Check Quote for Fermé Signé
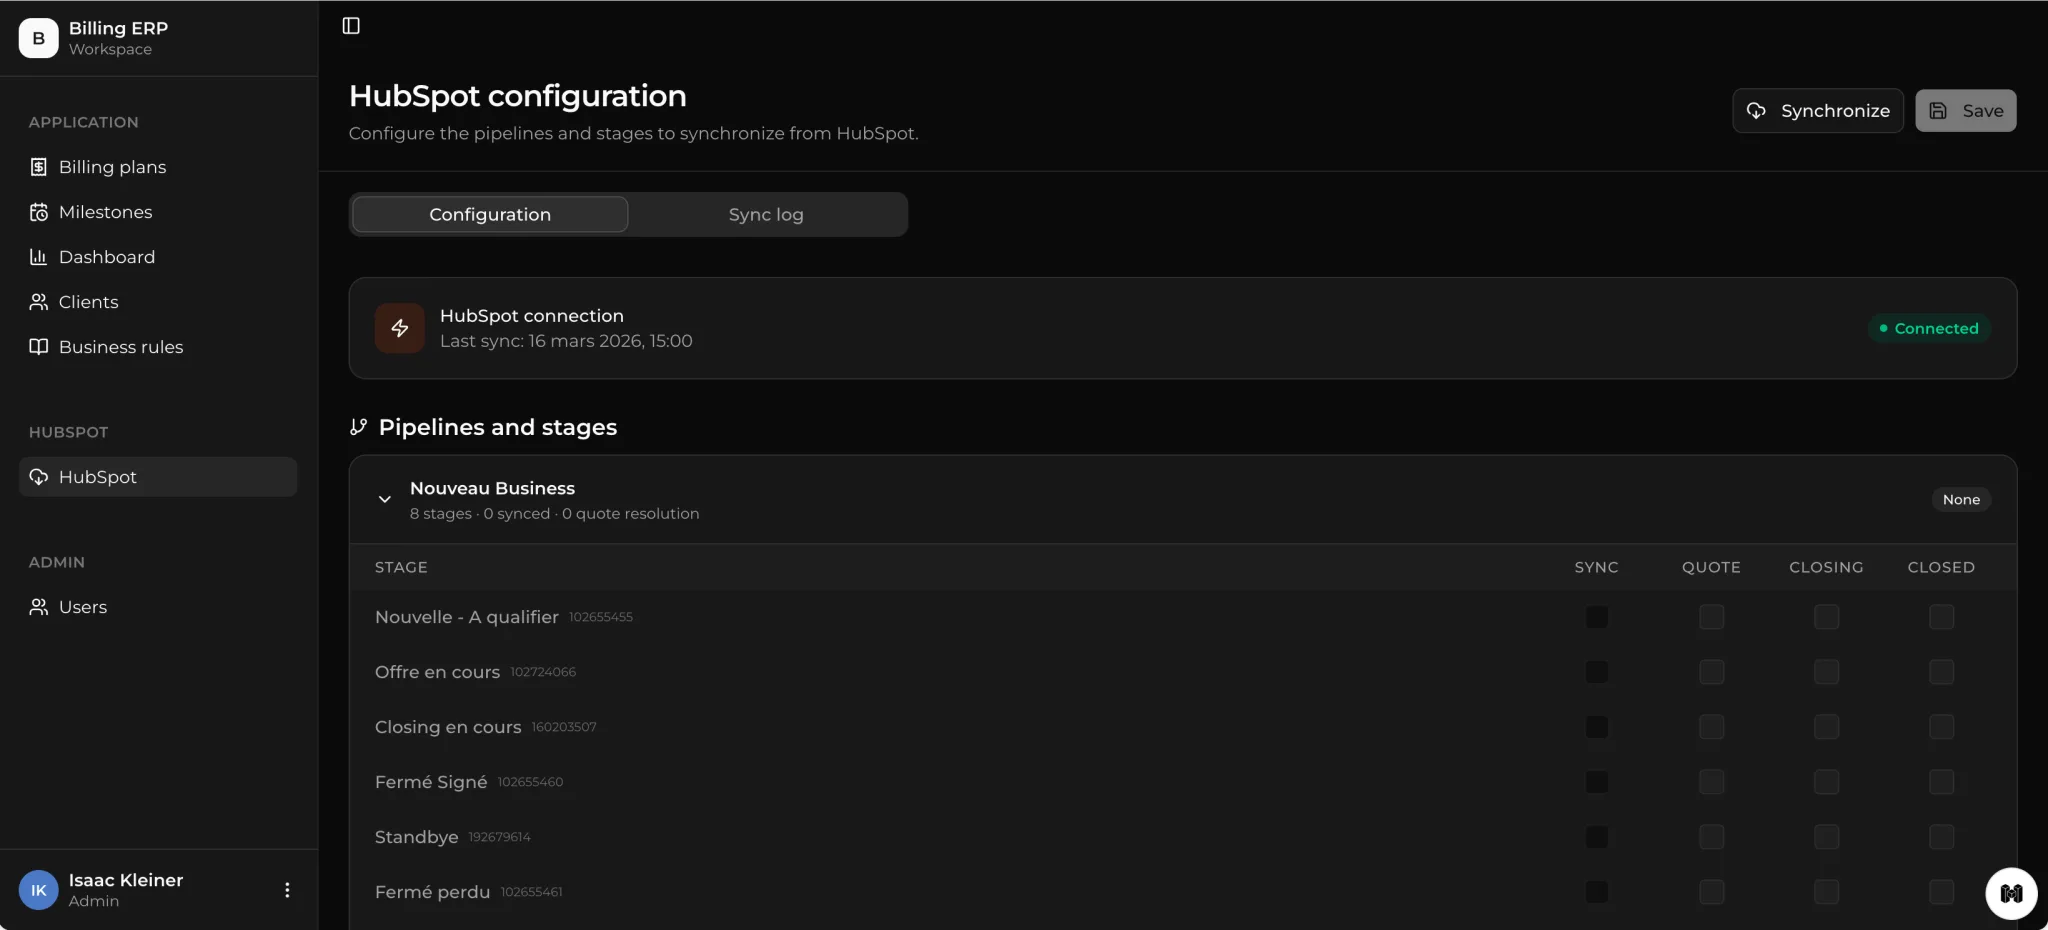This screenshot has height=930, width=2048. [1712, 782]
